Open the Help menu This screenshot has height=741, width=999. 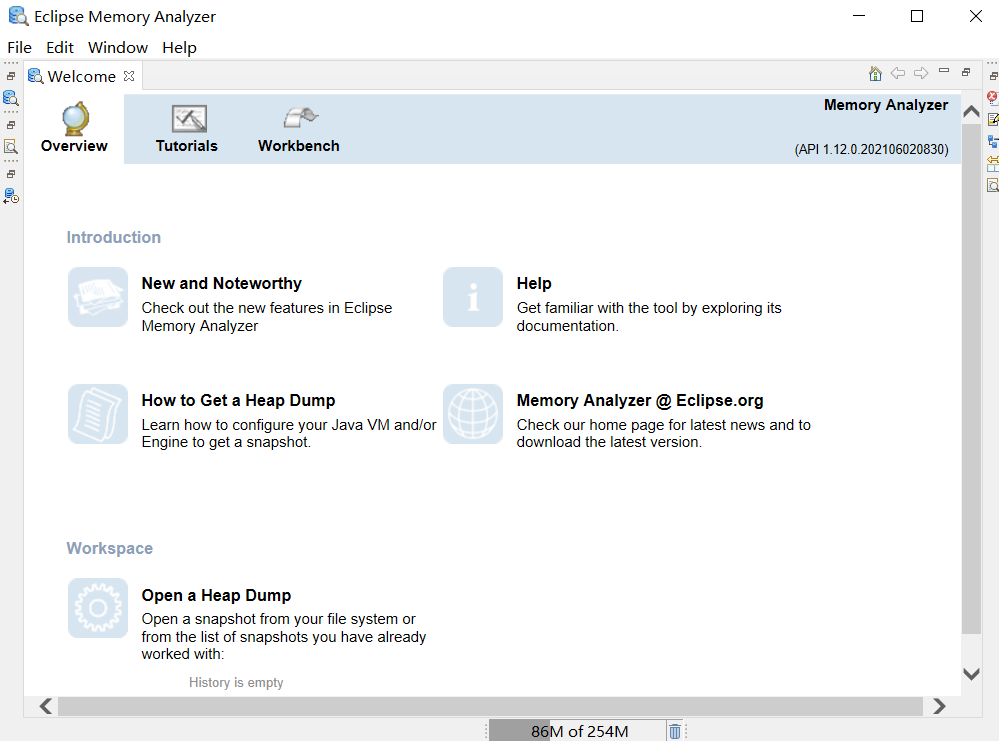tap(179, 47)
